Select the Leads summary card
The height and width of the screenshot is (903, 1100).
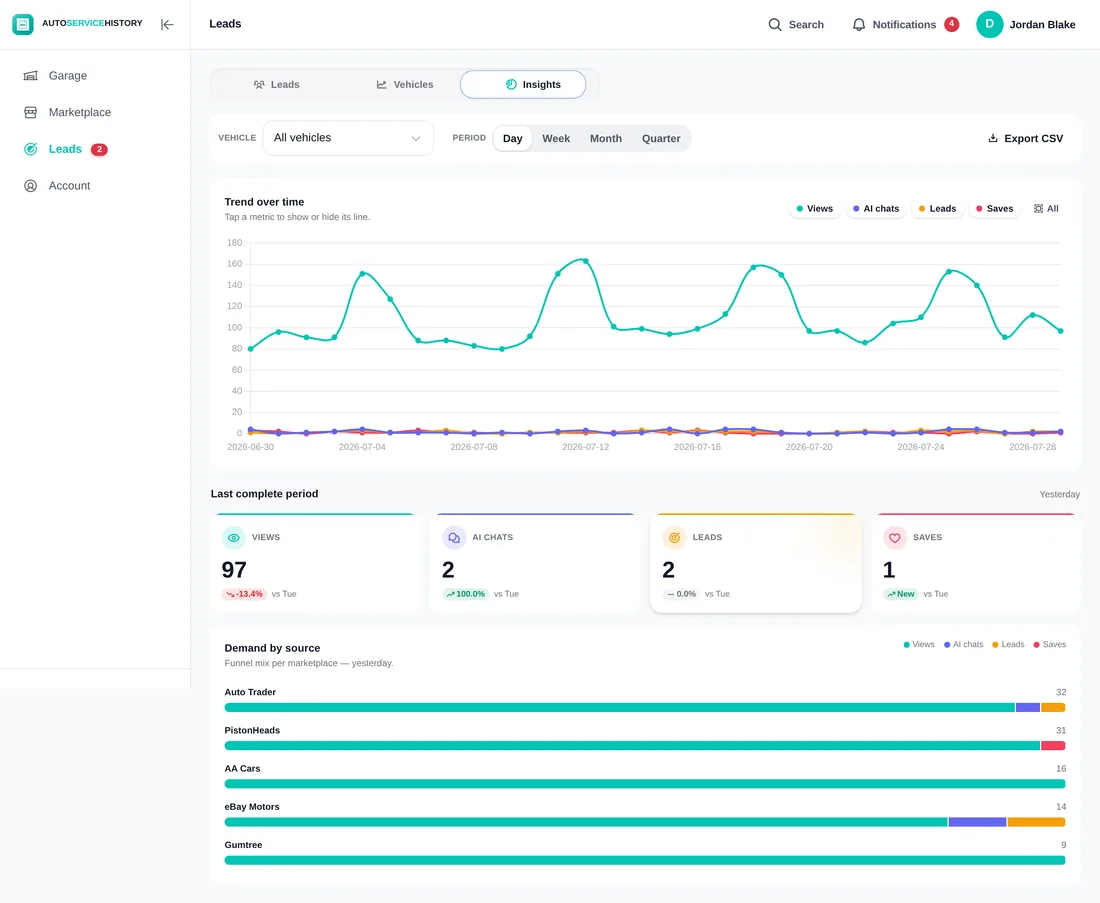tap(756, 563)
